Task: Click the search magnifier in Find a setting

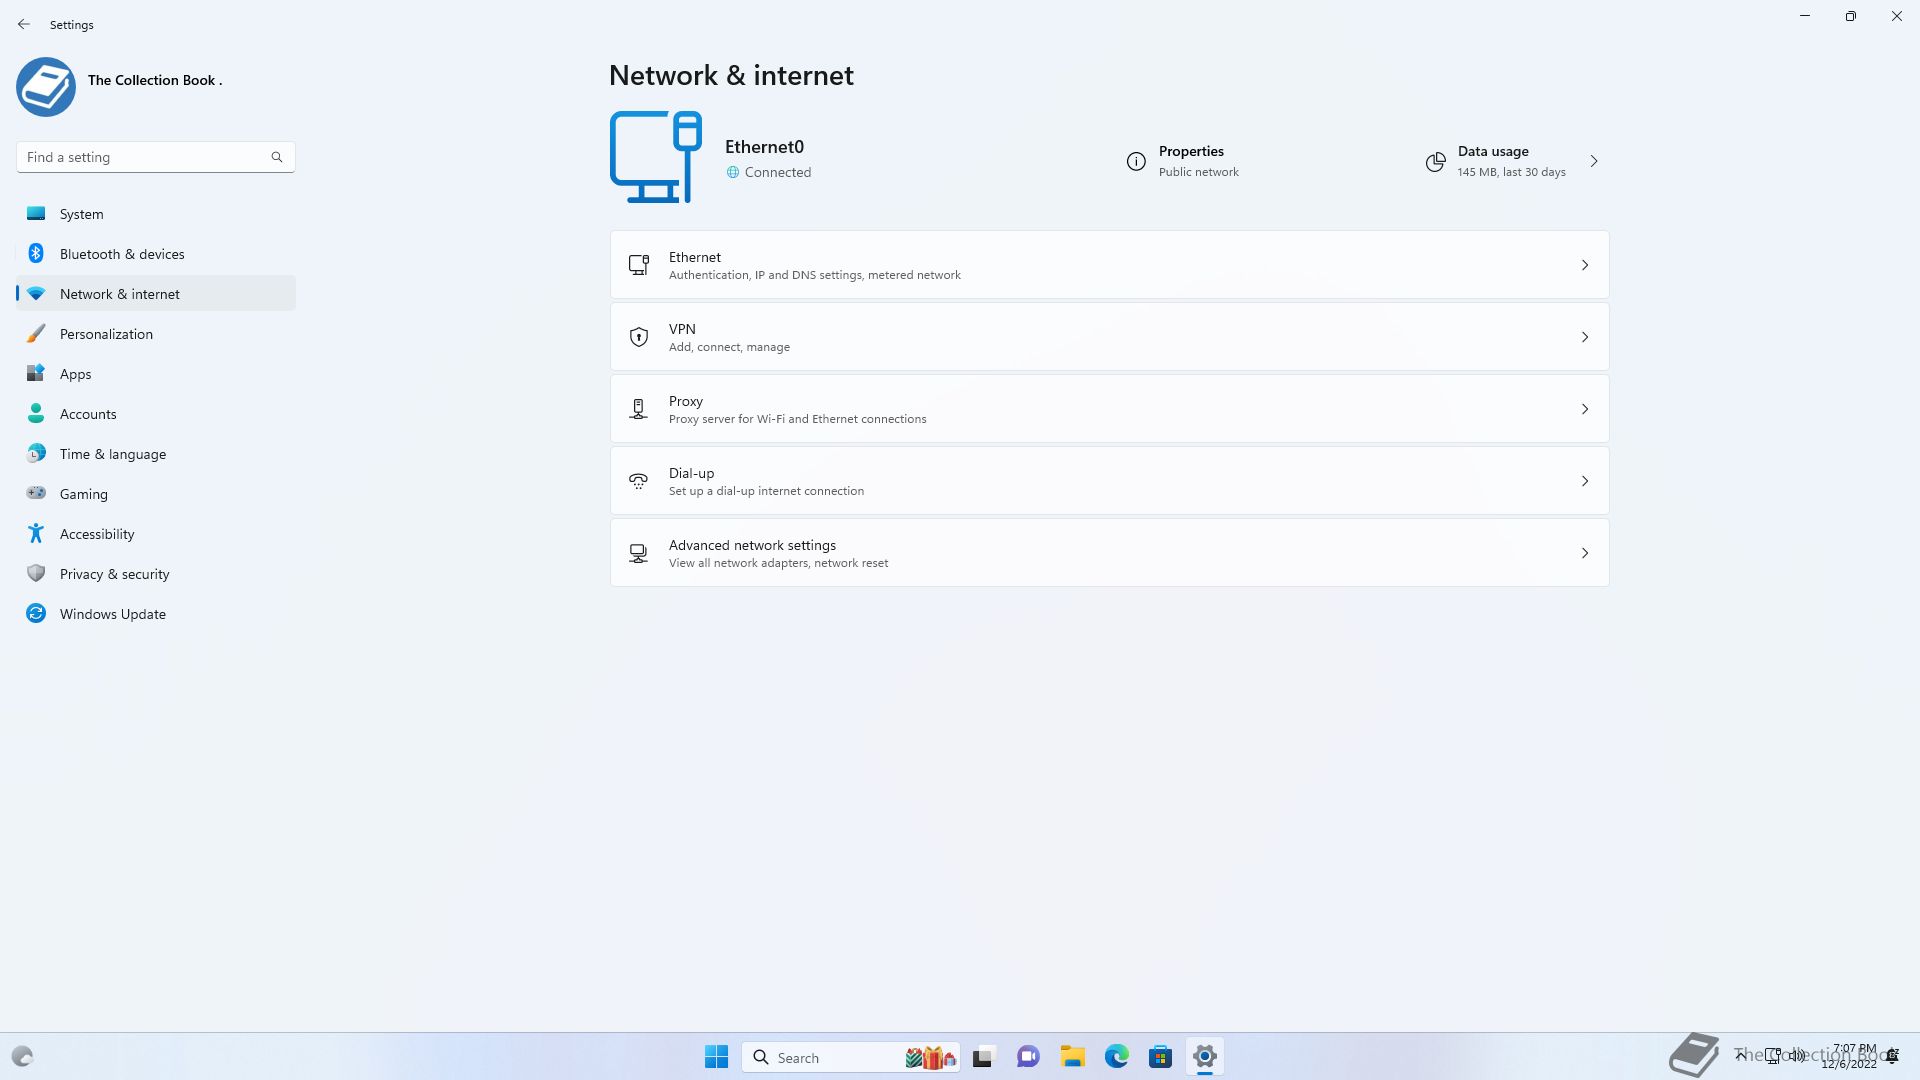Action: 277,157
